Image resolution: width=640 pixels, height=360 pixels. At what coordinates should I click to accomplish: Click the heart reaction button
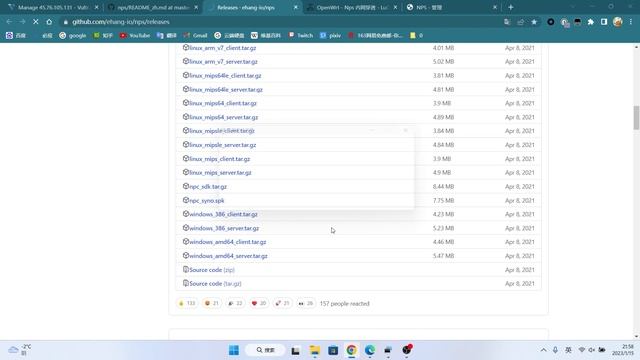(x=259, y=303)
